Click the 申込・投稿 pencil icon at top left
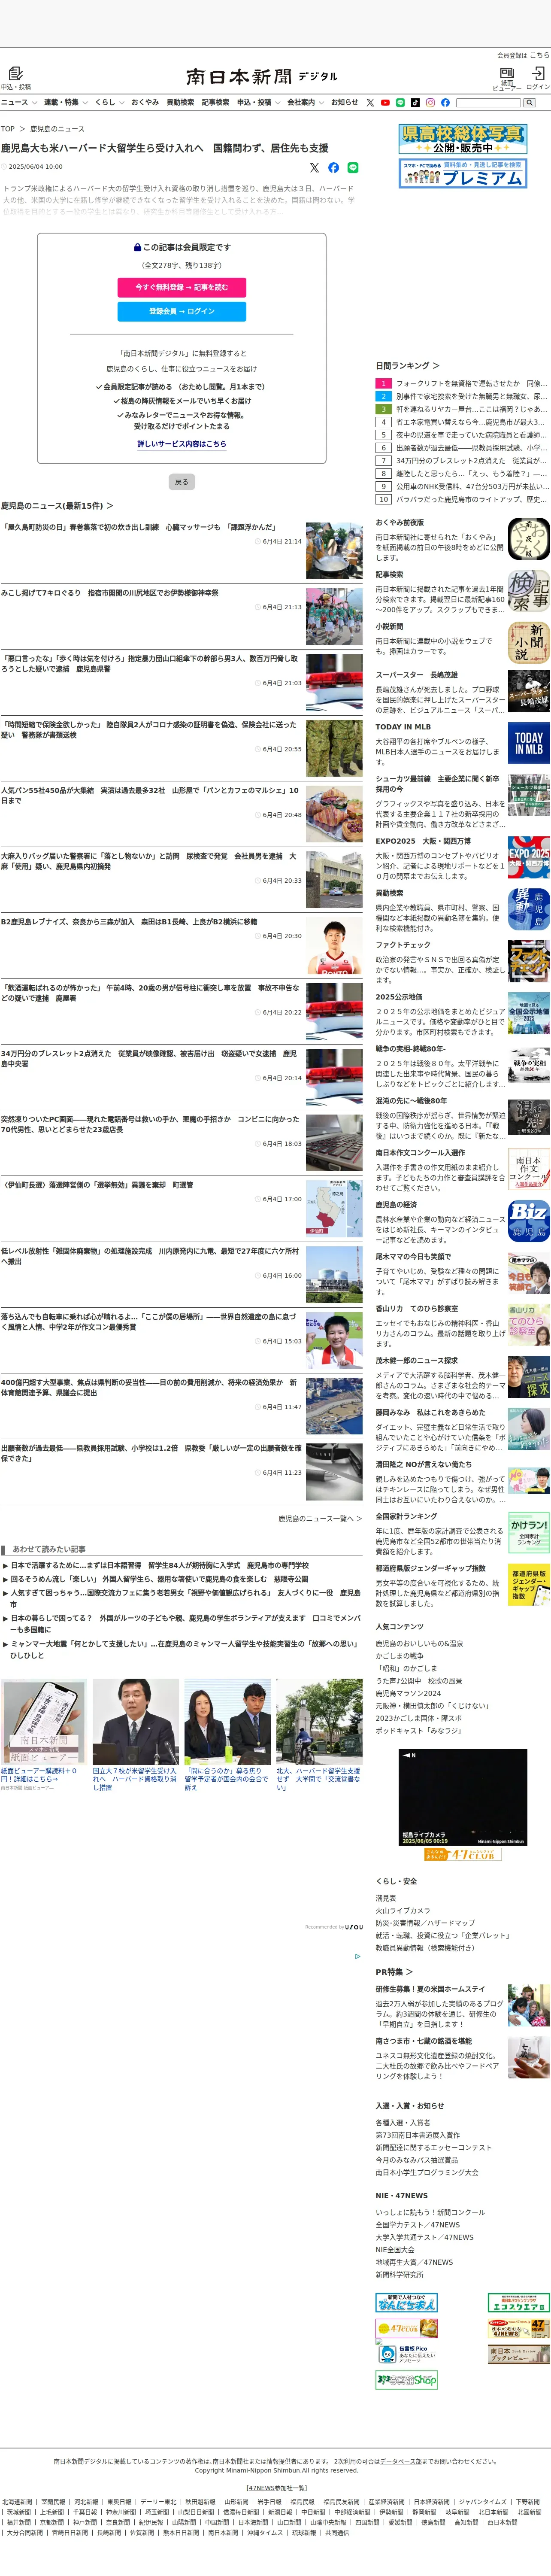The width and height of the screenshot is (551, 2576). [16, 73]
